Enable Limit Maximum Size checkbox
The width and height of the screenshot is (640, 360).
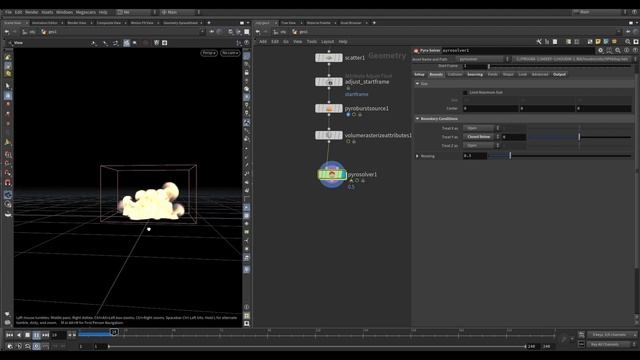(465, 93)
